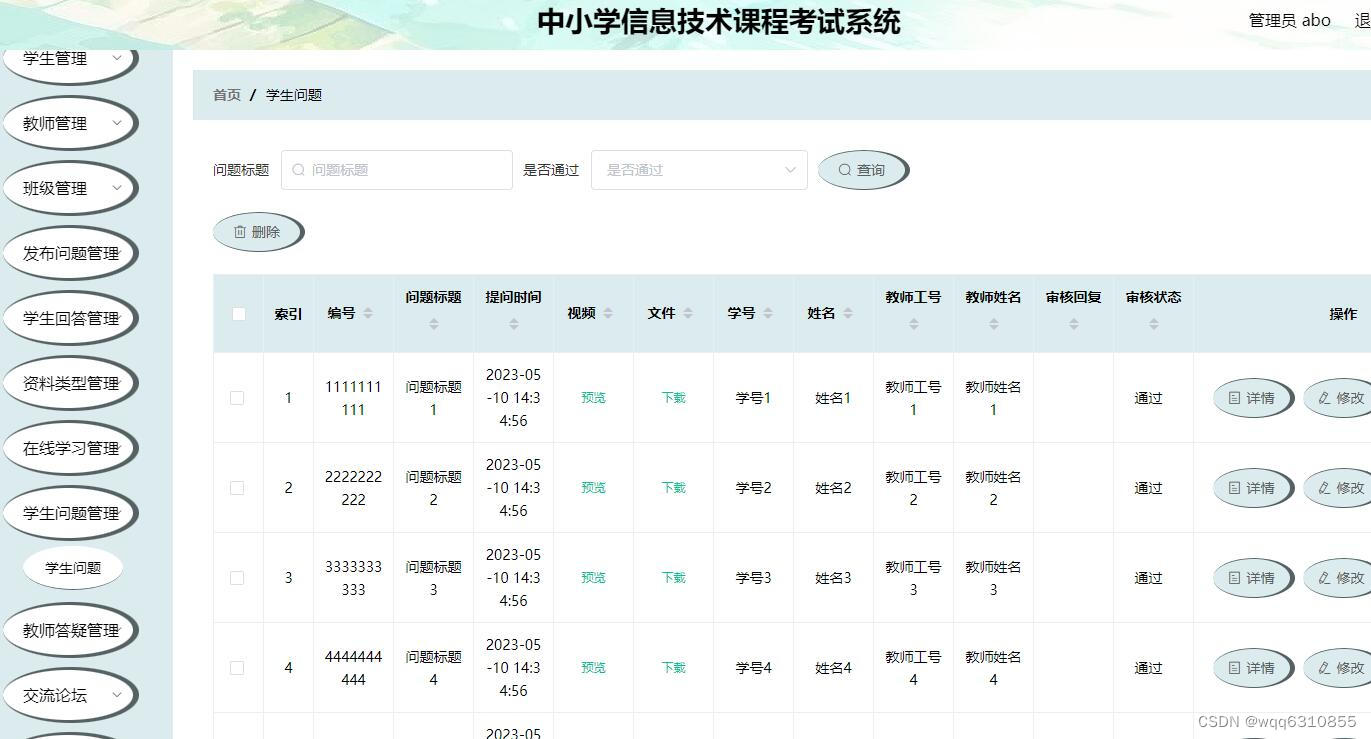
Task: Check the row 3 checkbox for 3333333333
Action: pyautogui.click(x=237, y=577)
